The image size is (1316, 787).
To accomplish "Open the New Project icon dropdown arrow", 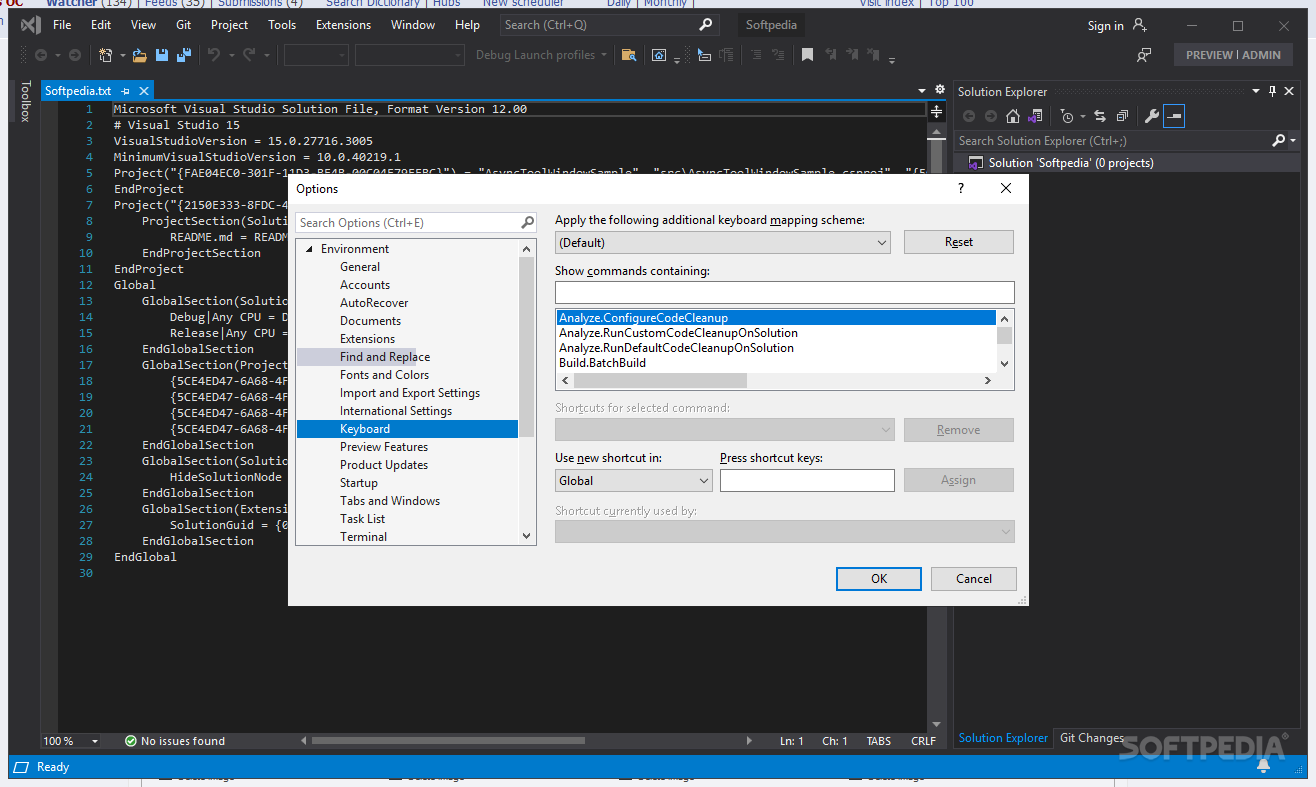I will point(122,55).
